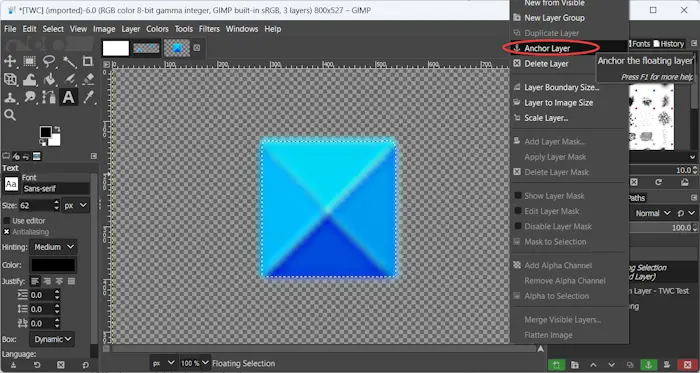Open the 100% zoom level dropdown
Image resolution: width=700 pixels, height=373 pixels.
(x=195, y=363)
